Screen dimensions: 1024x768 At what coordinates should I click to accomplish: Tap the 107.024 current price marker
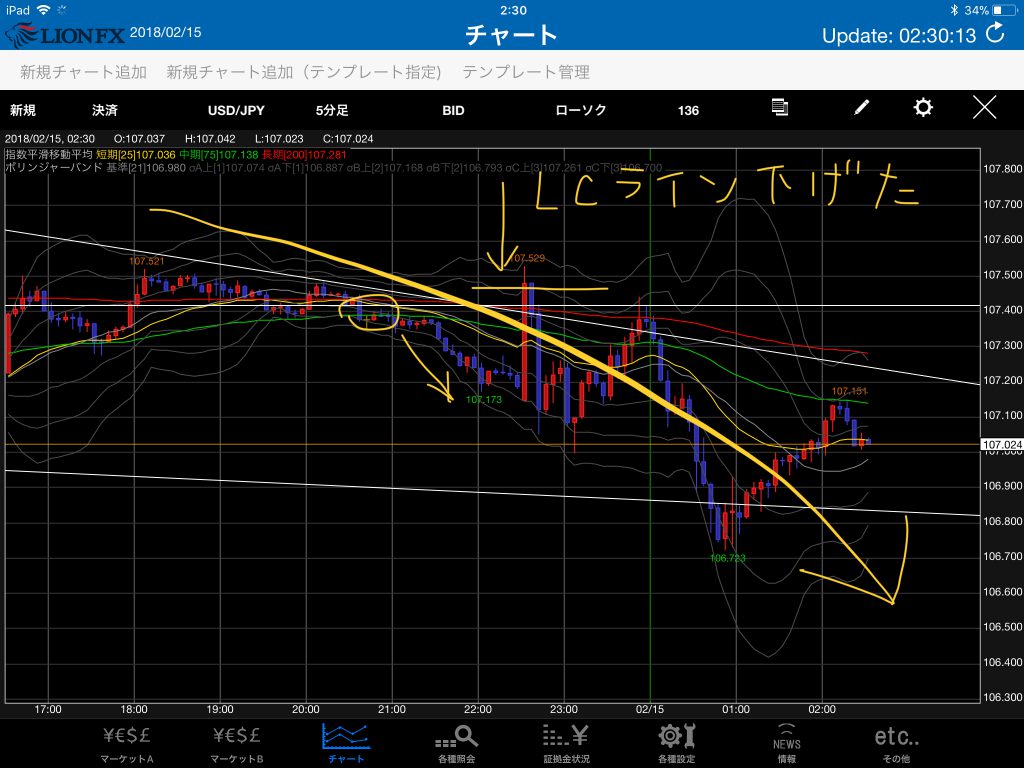[x=999, y=444]
